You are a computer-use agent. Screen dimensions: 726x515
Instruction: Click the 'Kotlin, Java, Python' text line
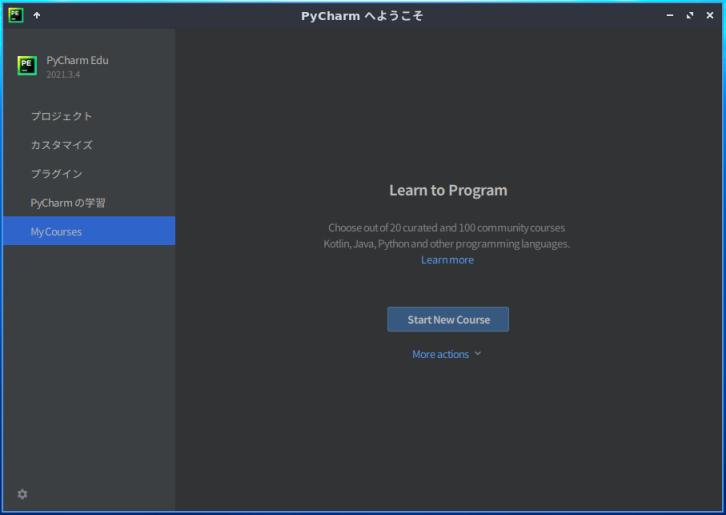coord(446,244)
